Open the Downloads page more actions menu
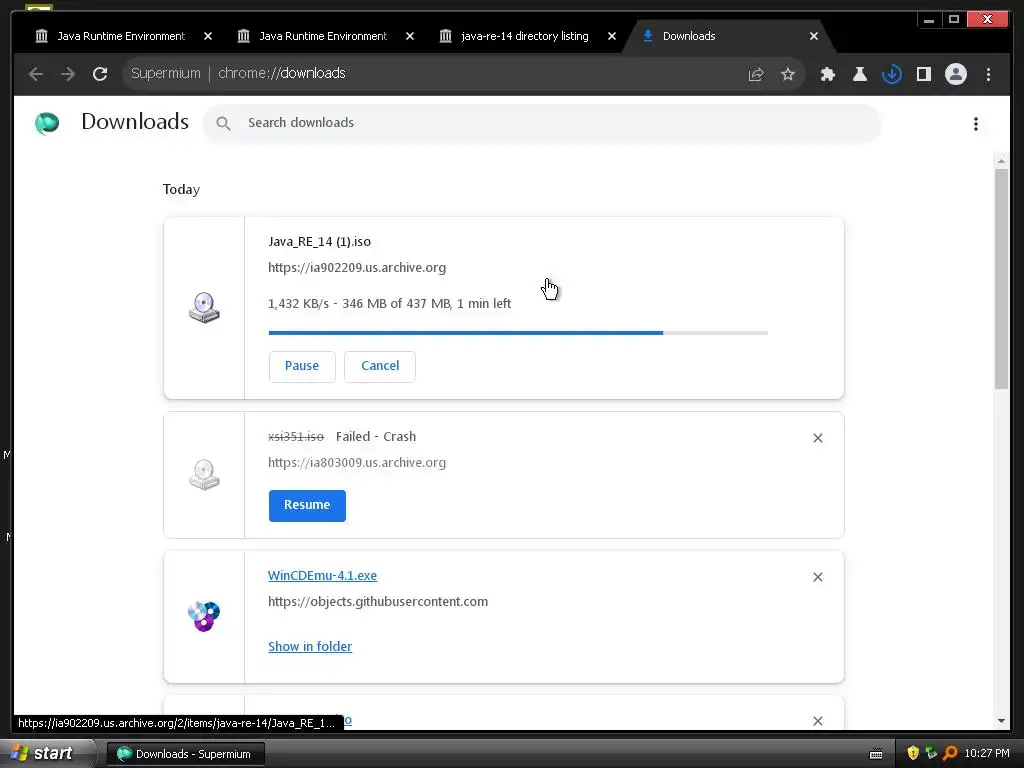 tap(976, 124)
